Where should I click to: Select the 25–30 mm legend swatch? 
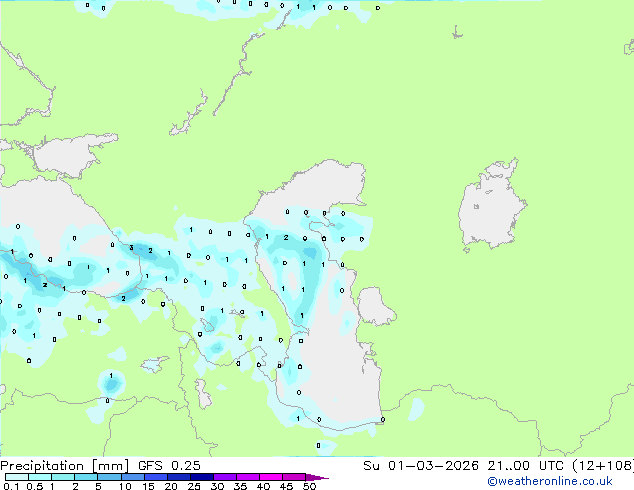(x=202, y=477)
